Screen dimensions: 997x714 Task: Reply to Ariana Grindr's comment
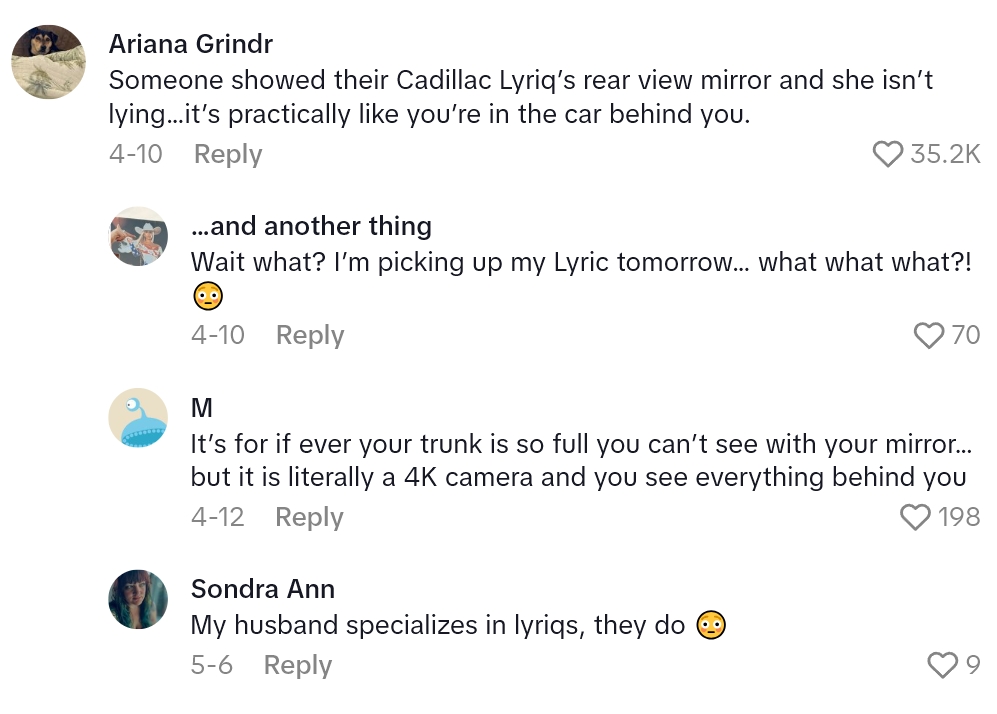point(228,154)
